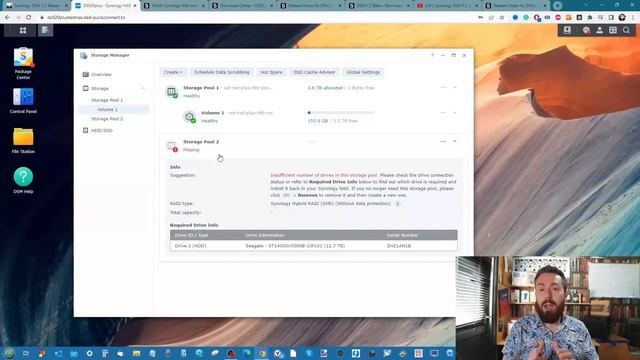This screenshot has width=640, height=360.
Task: Go back in browser
Action: [7, 18]
